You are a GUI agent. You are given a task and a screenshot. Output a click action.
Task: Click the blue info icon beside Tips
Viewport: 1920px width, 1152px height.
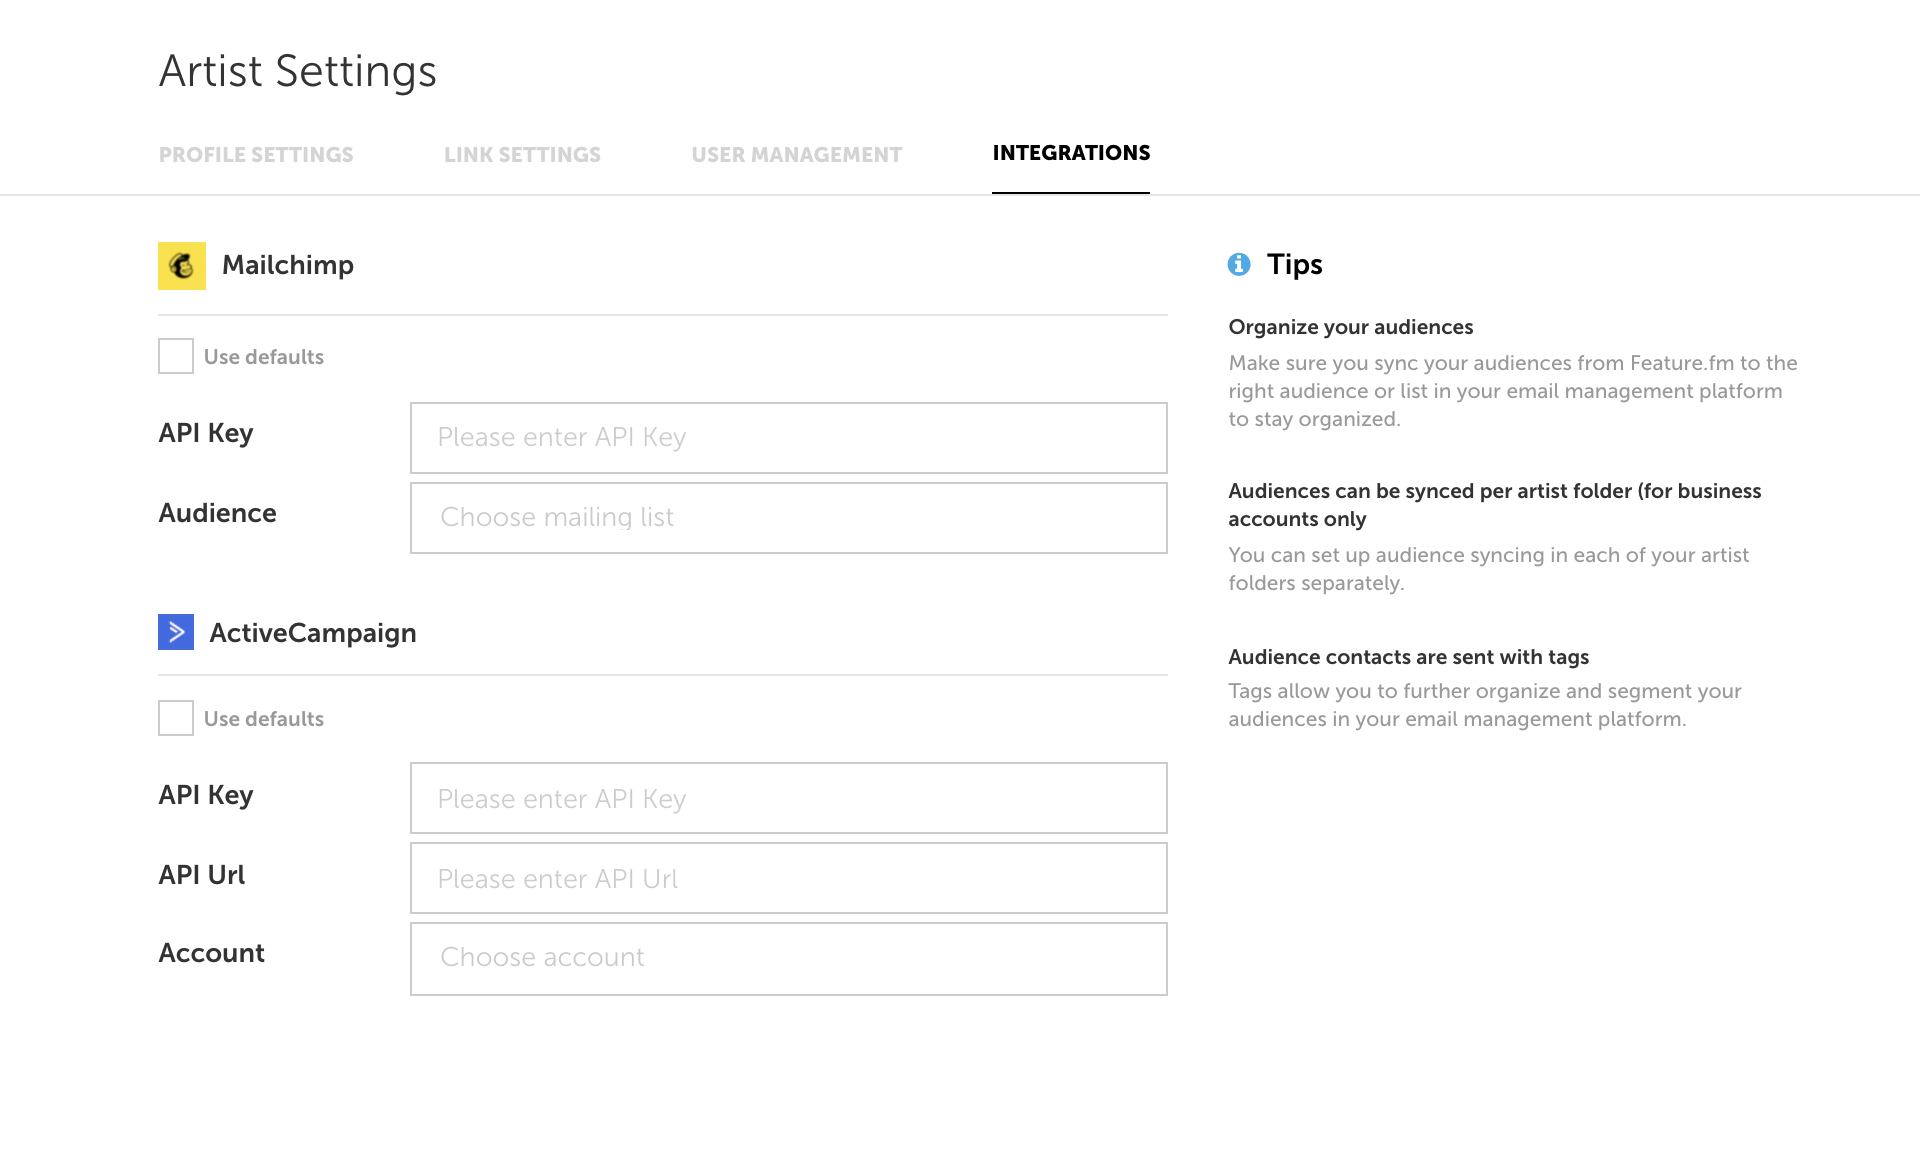[x=1239, y=264]
